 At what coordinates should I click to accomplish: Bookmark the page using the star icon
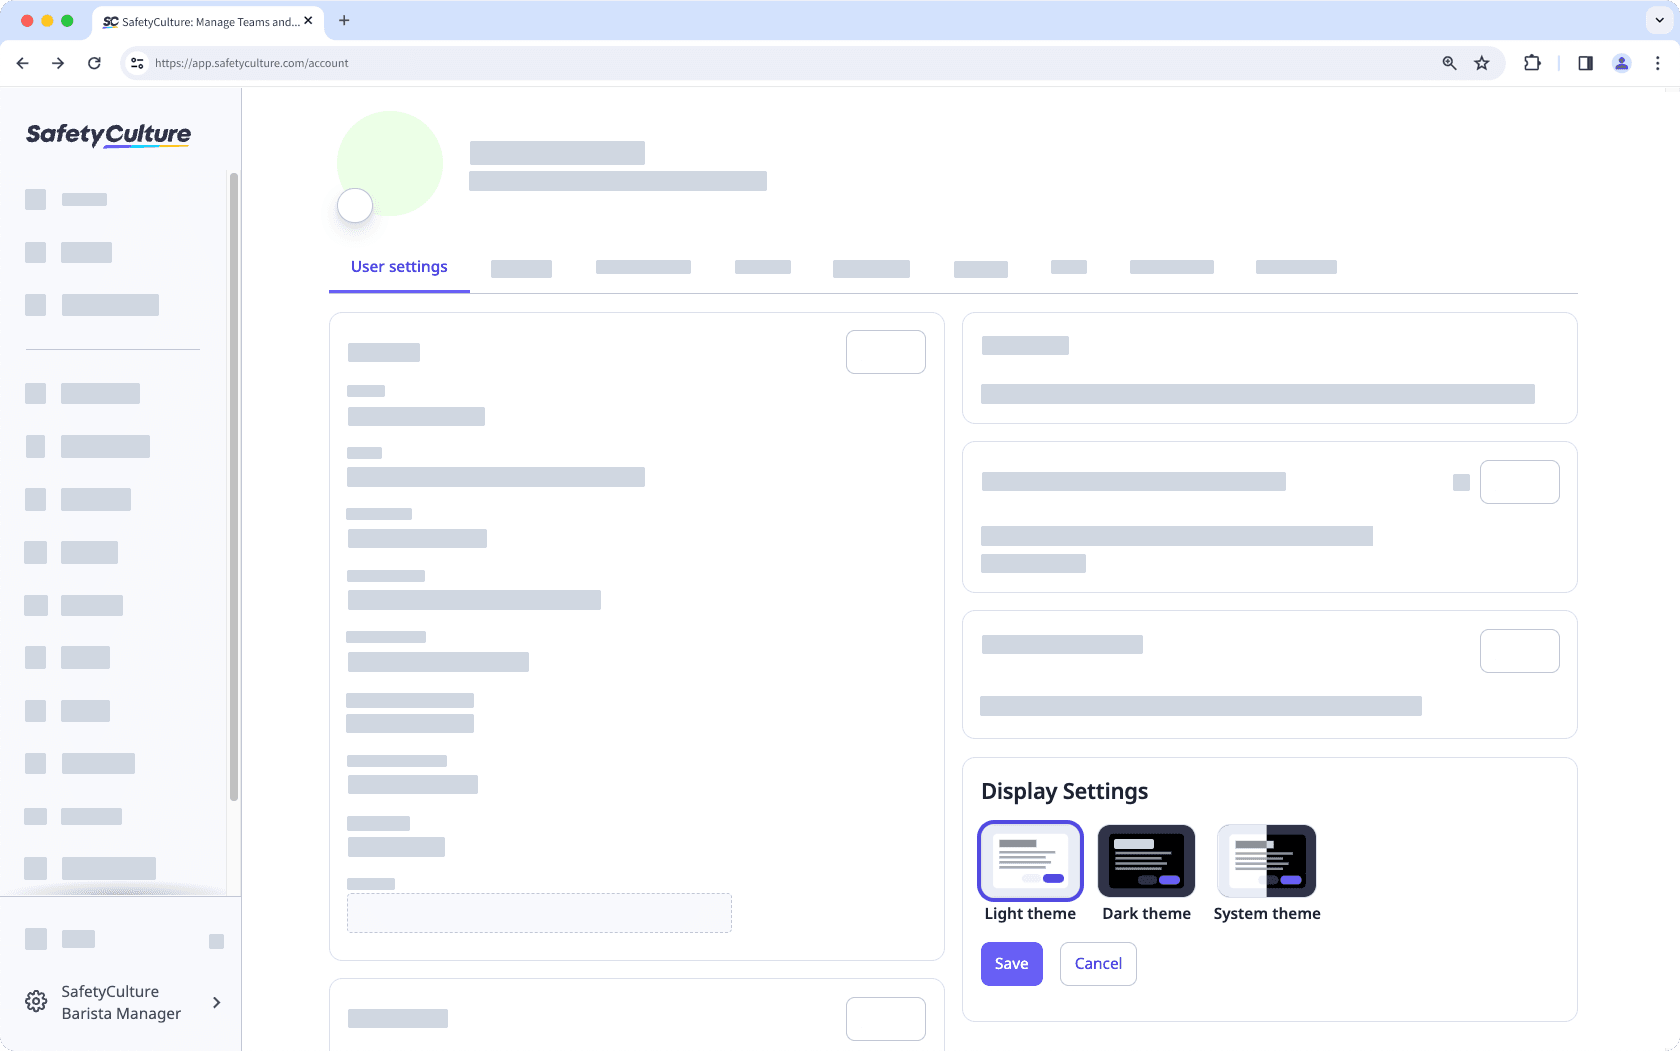pyautogui.click(x=1481, y=63)
